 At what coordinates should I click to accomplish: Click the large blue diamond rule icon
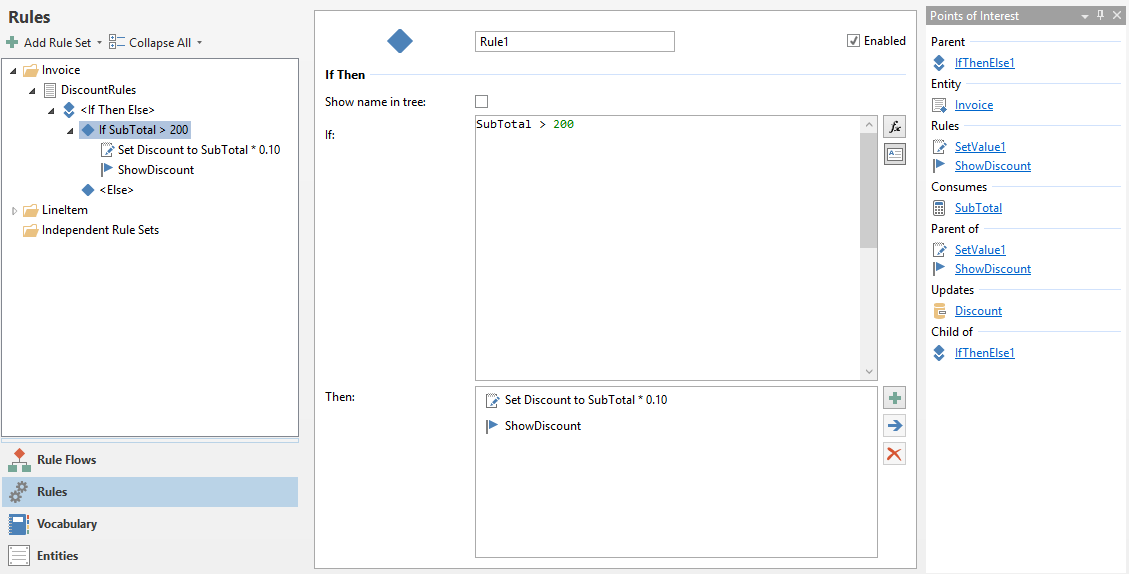pyautogui.click(x=400, y=41)
